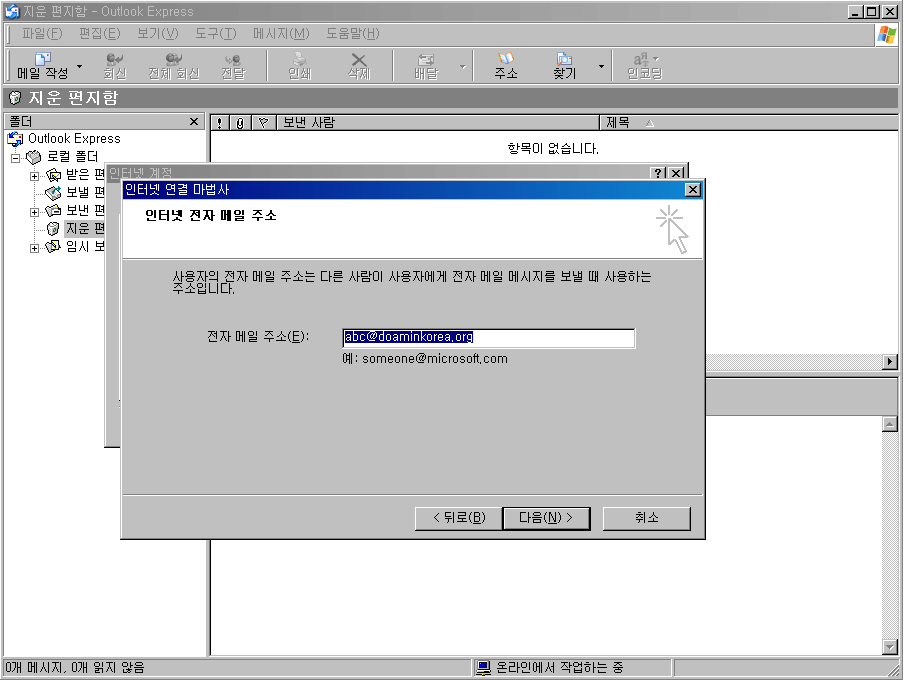Click the online status icon in the status bar
The width and height of the screenshot is (903, 680).
(x=483, y=668)
